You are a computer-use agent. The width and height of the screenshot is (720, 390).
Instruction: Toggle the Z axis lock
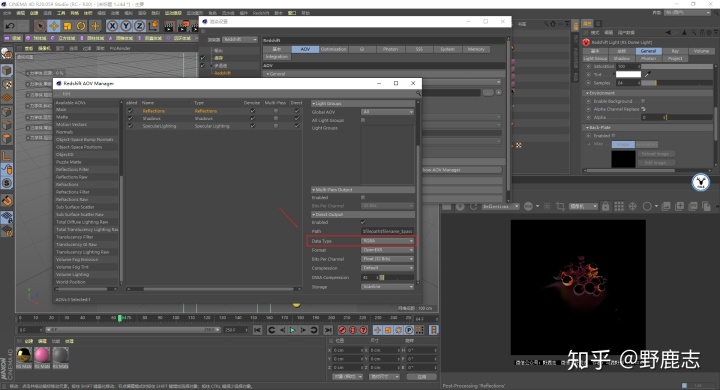[140, 26]
